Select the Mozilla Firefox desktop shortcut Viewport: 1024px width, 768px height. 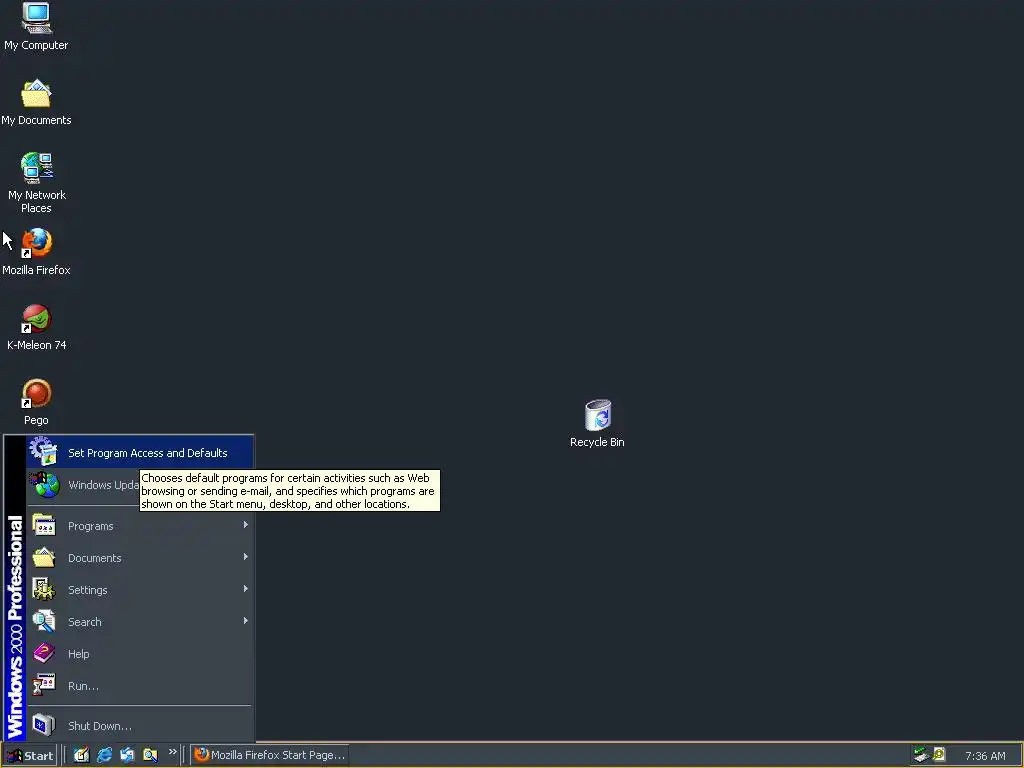pos(36,252)
